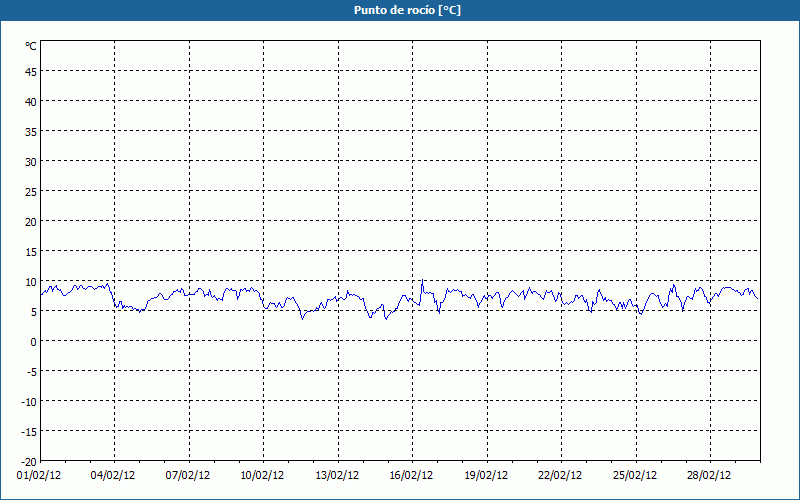Select the 40 y-axis label
Screen dimensions: 800x500
[x=31, y=102]
